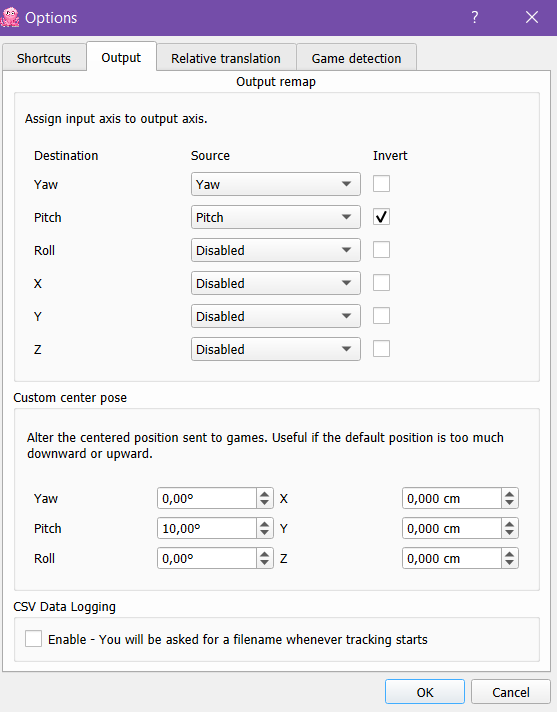Enable CSV data logging checkbox

pos(34,638)
